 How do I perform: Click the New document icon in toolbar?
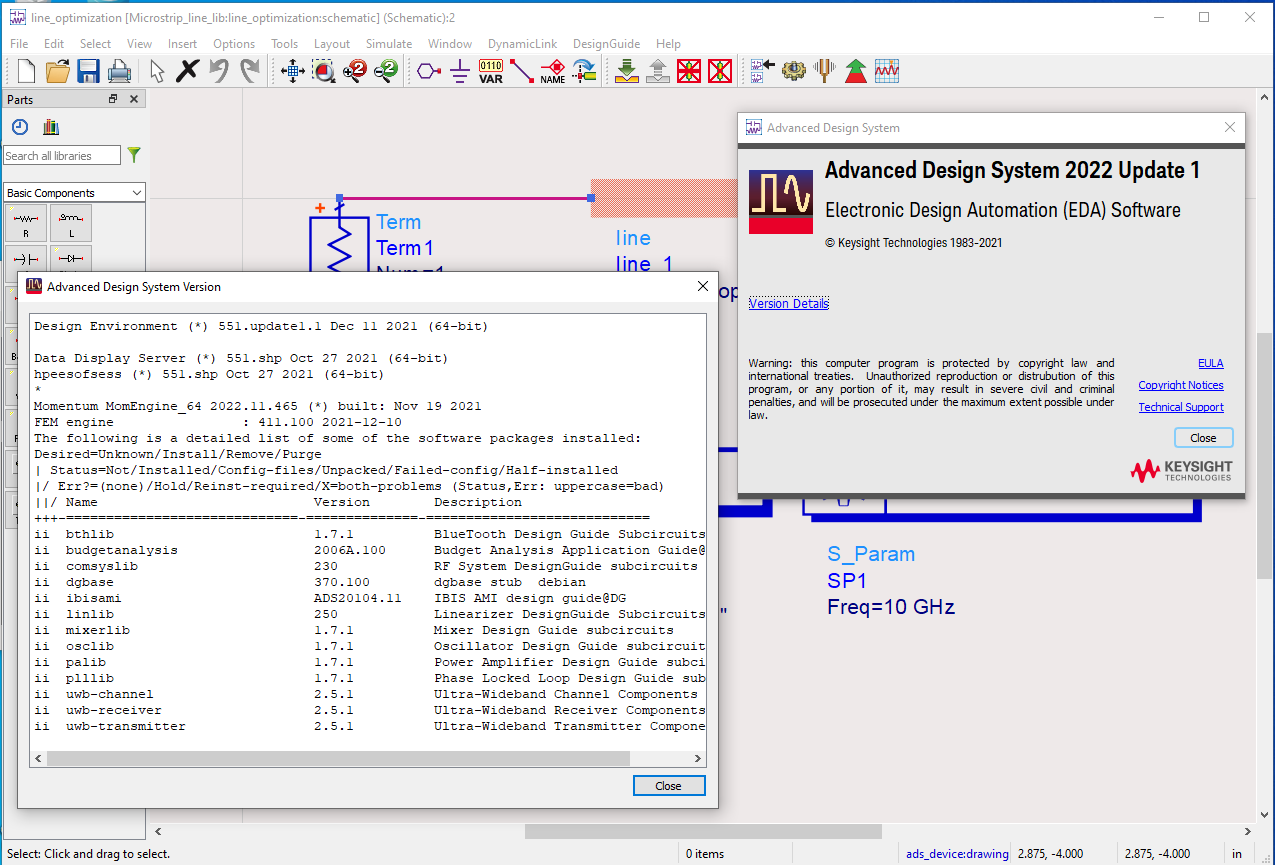point(27,71)
